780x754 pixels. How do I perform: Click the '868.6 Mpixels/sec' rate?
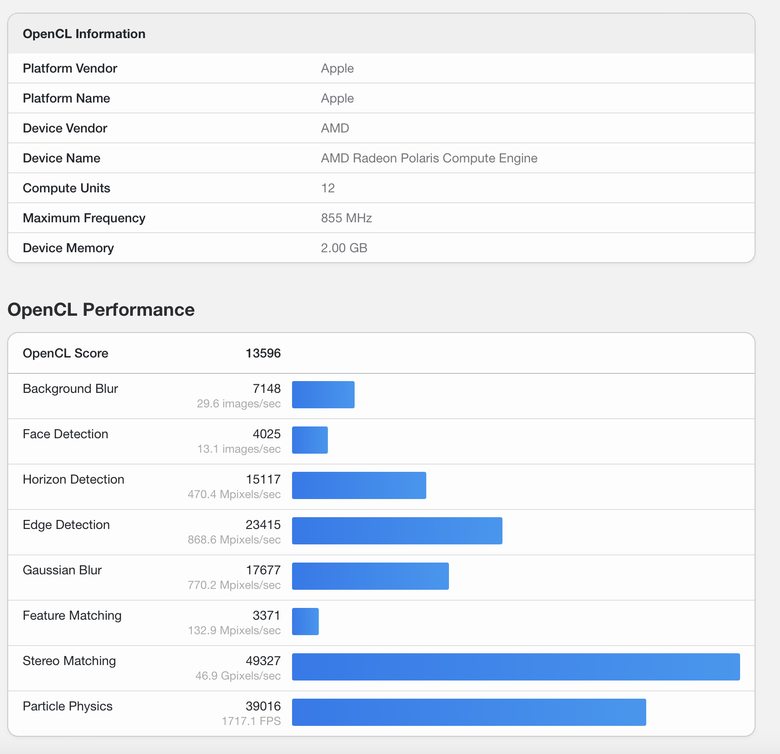(234, 540)
